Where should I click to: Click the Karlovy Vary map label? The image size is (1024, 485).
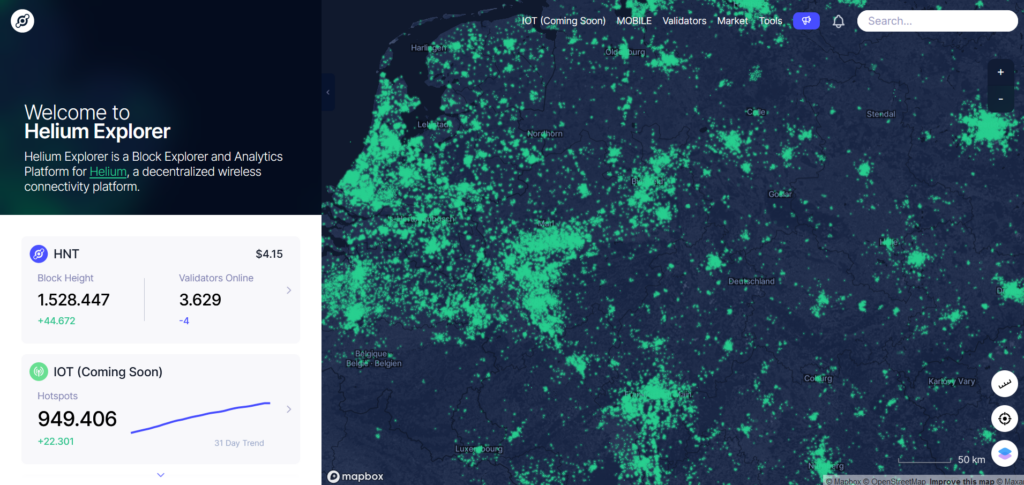tap(953, 381)
